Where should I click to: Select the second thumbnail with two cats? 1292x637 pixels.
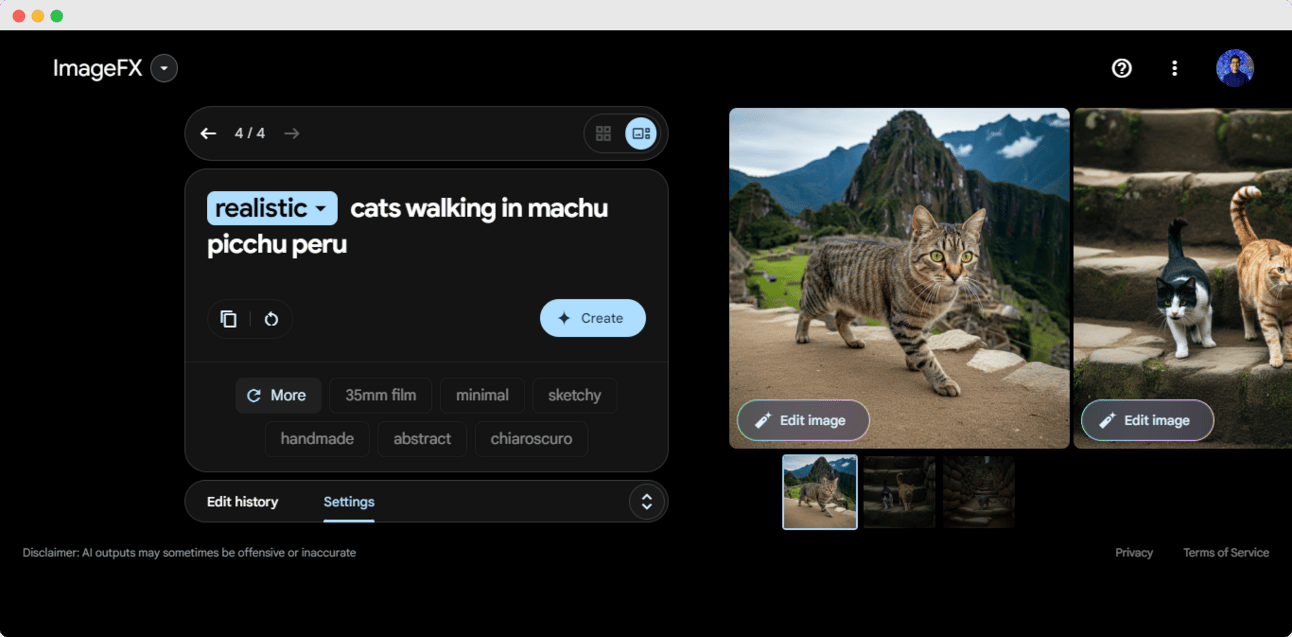(x=899, y=492)
